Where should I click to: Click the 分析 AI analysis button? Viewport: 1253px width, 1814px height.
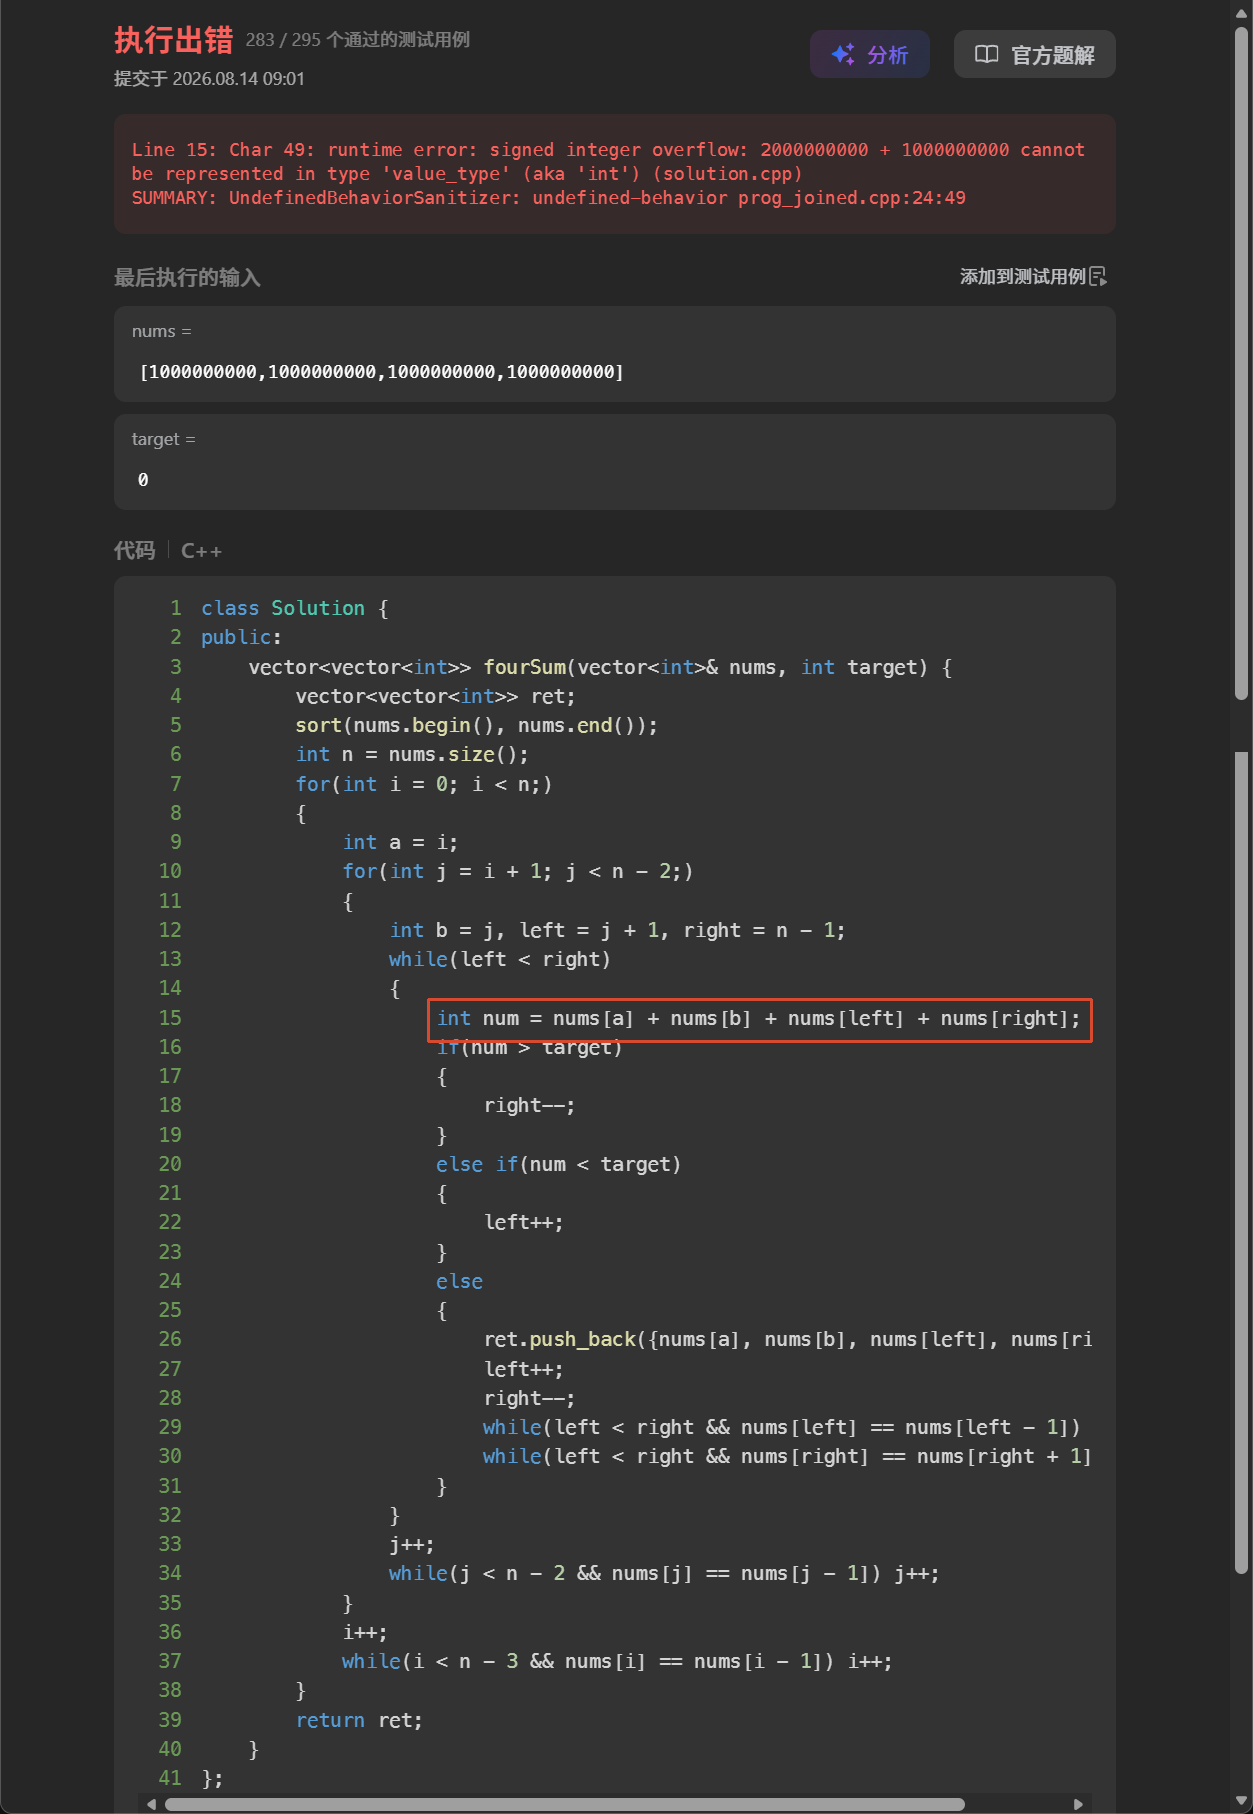tap(869, 54)
